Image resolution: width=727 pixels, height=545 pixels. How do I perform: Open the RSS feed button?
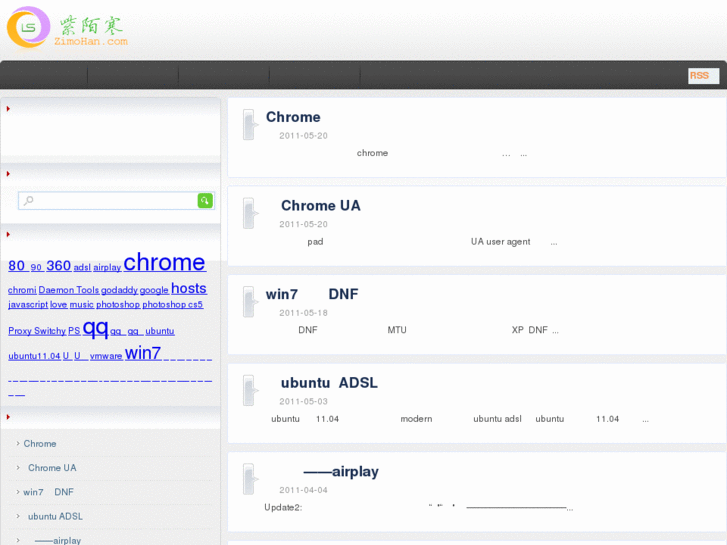point(703,76)
